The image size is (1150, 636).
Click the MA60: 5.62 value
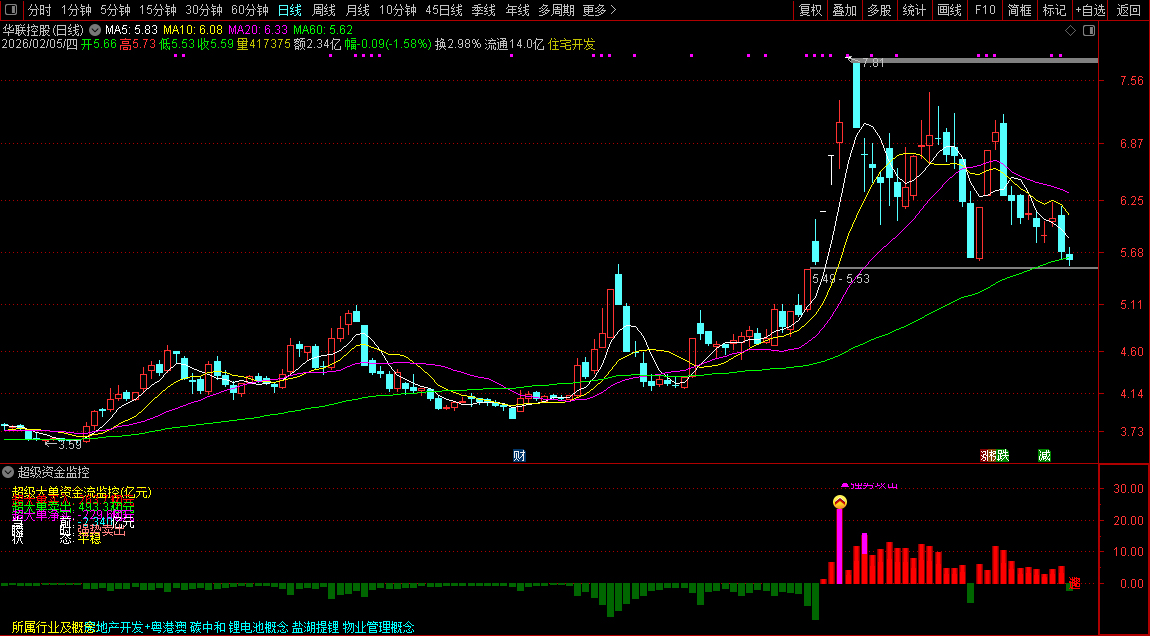(323, 30)
